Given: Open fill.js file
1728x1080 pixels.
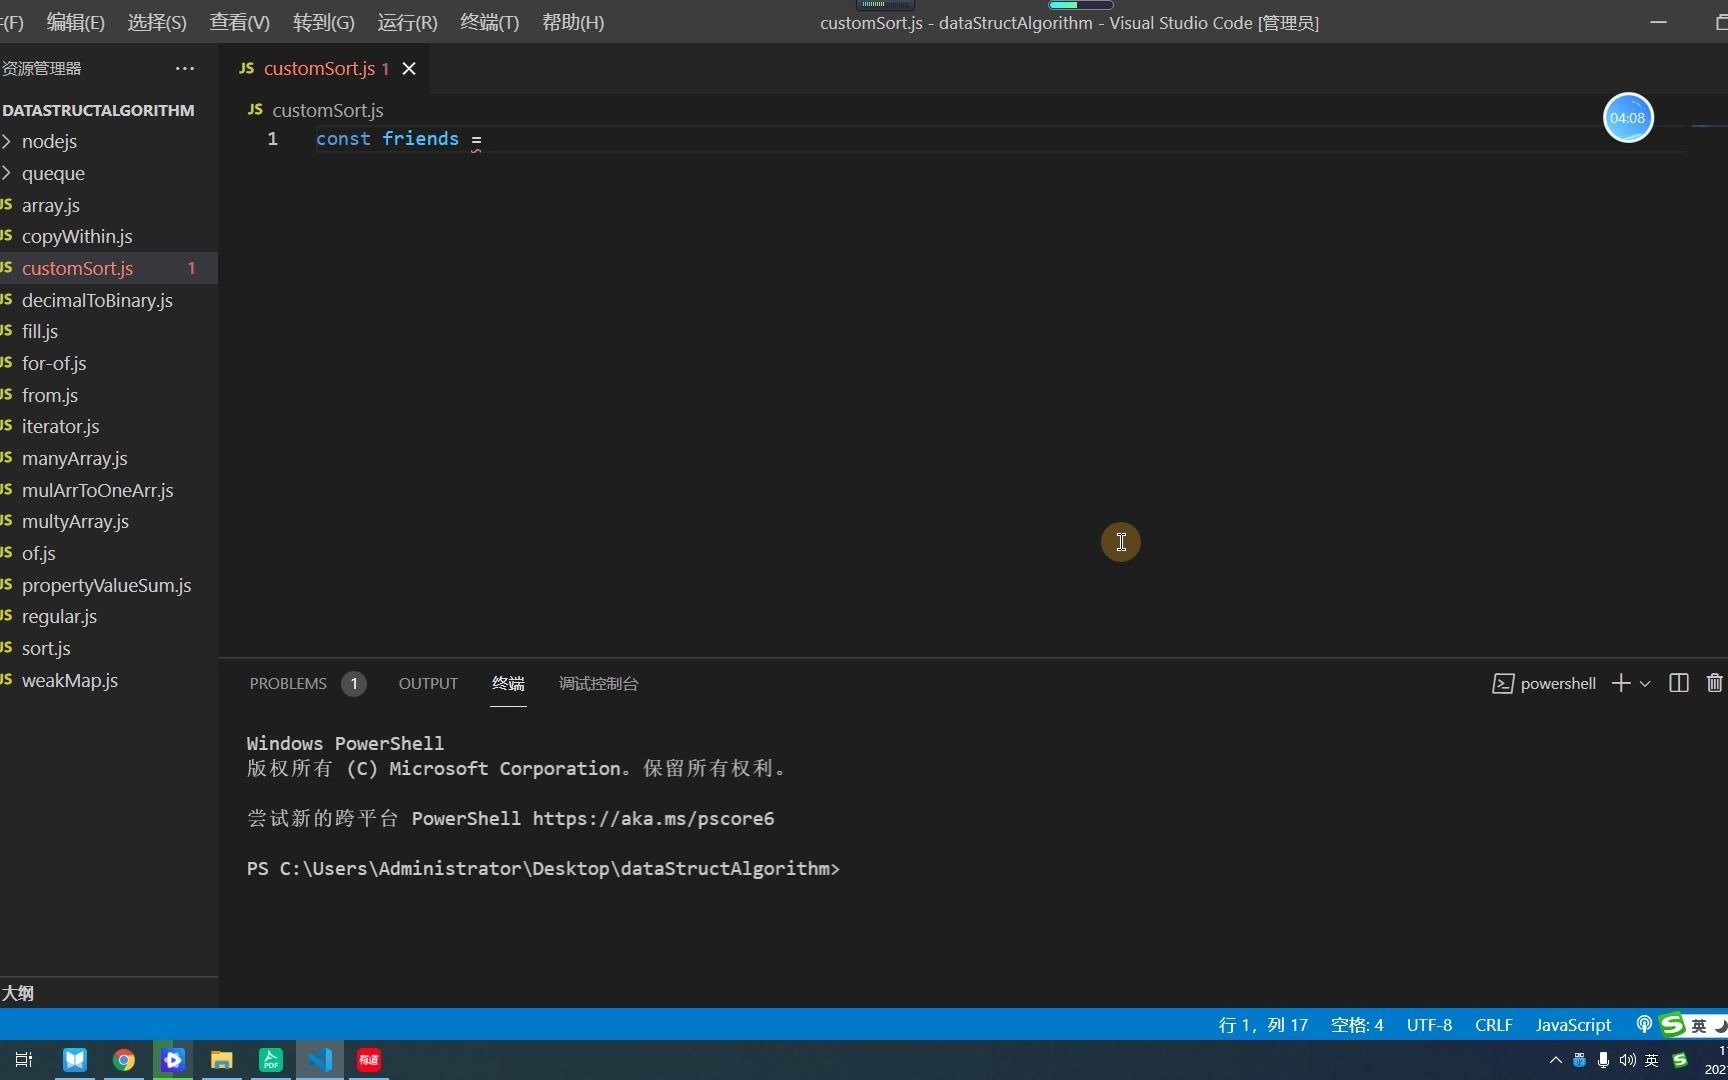Looking at the screenshot, I should pos(108,331).
